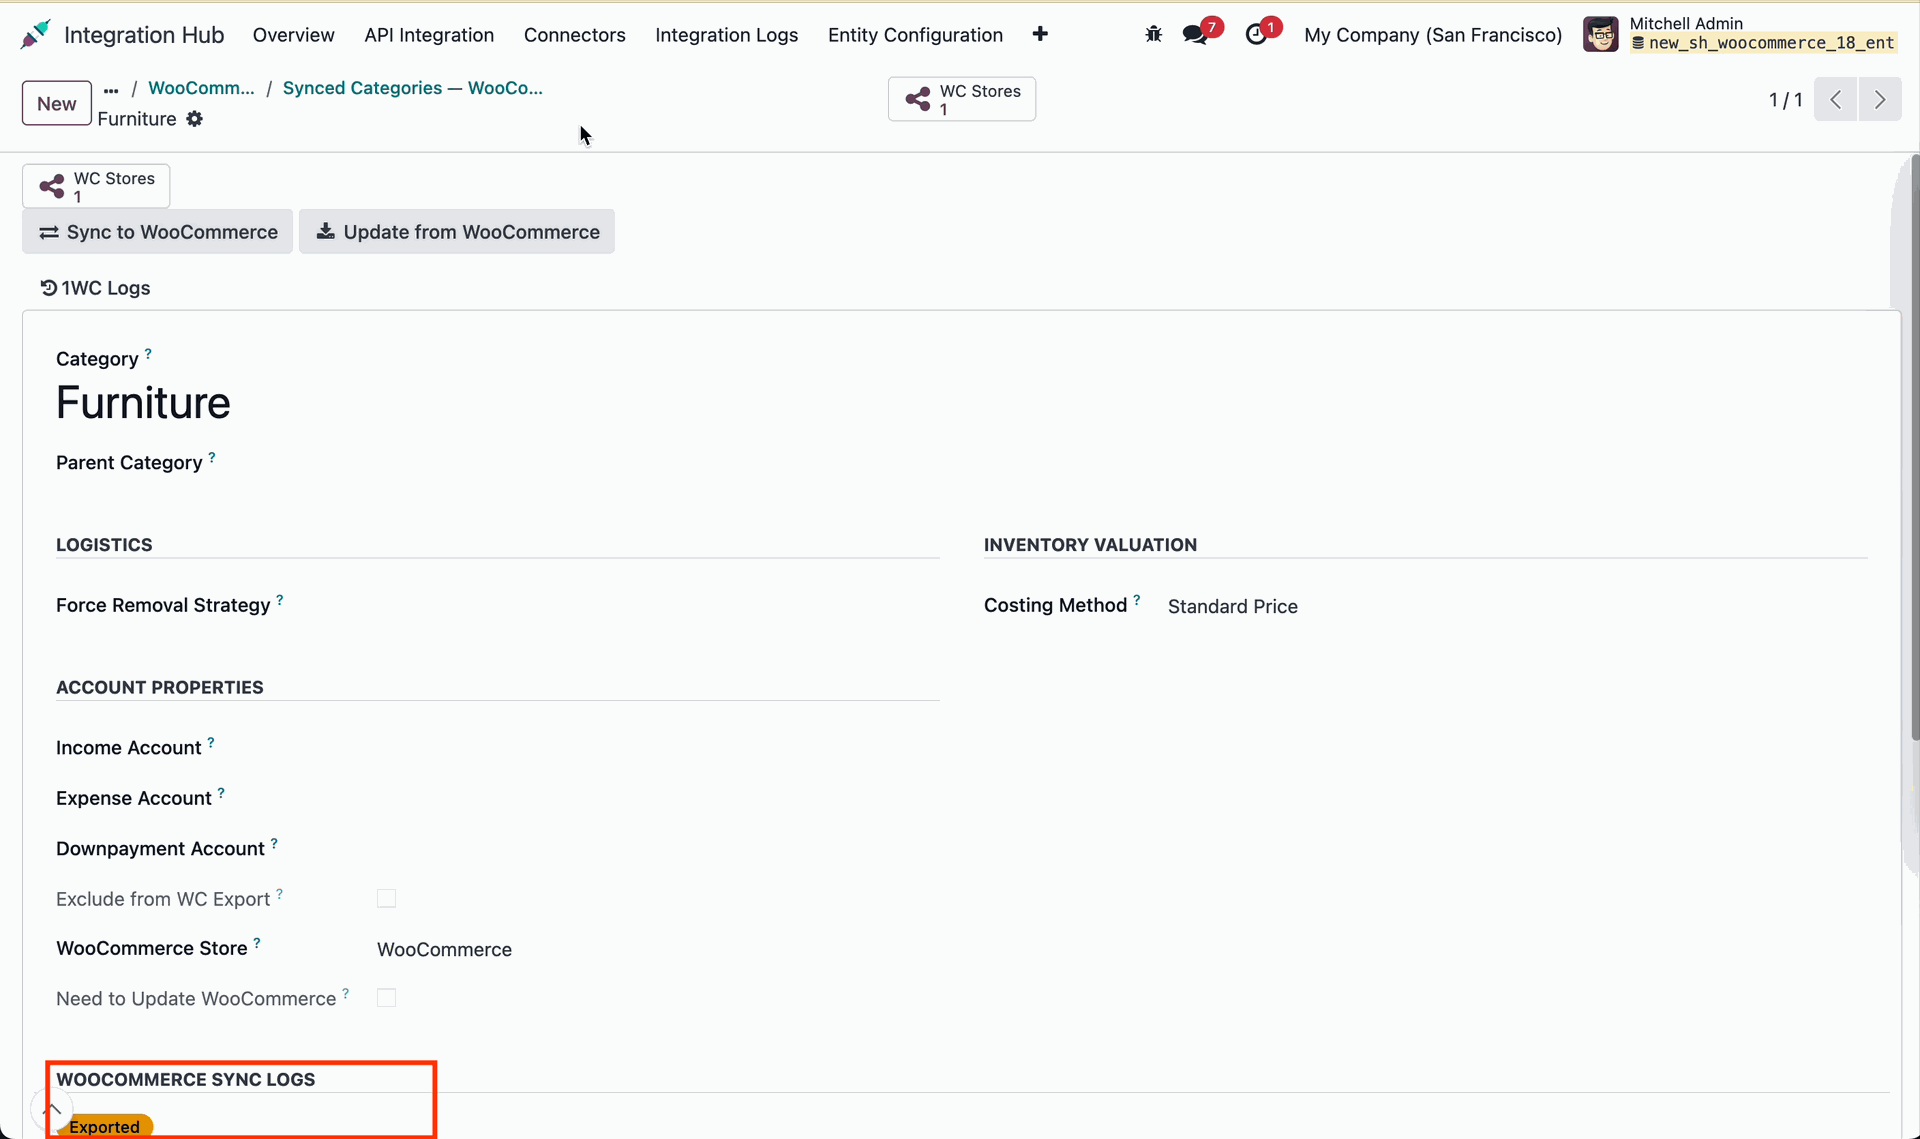Toggle Need to Update WooCommerce checkbox
This screenshot has height=1139, width=1920.
[386, 998]
